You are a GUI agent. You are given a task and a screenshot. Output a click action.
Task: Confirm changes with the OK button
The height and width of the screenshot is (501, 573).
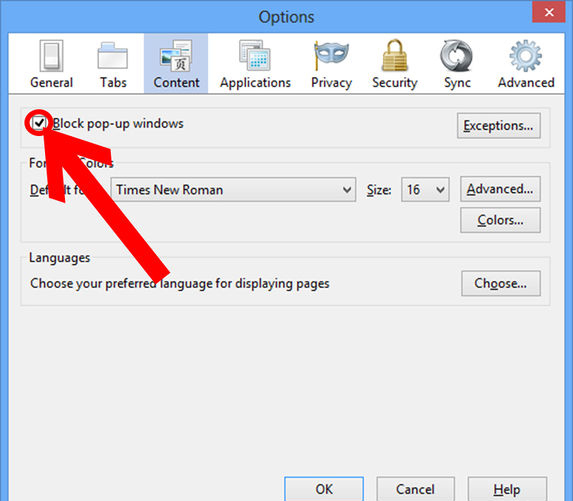(324, 489)
